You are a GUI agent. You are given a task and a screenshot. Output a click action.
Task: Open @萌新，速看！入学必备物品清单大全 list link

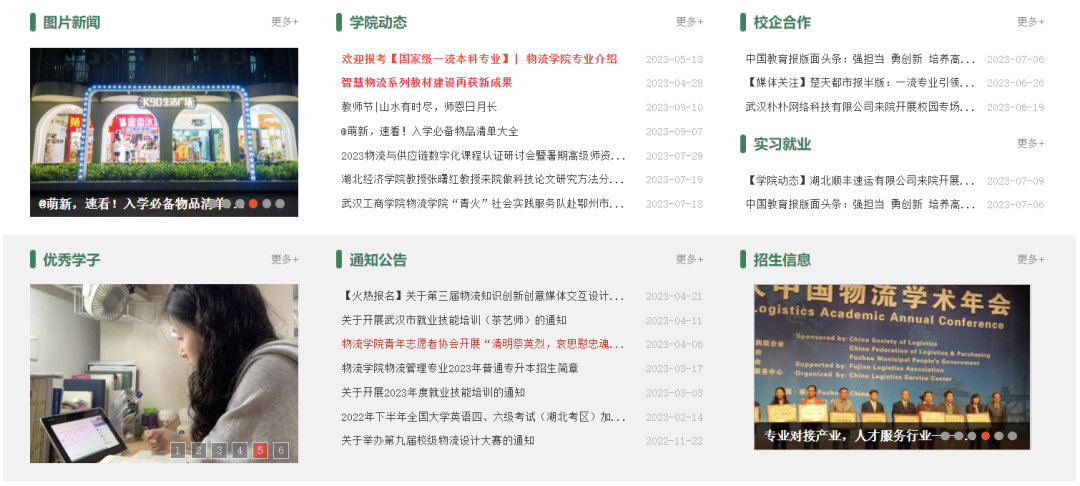click(x=430, y=131)
